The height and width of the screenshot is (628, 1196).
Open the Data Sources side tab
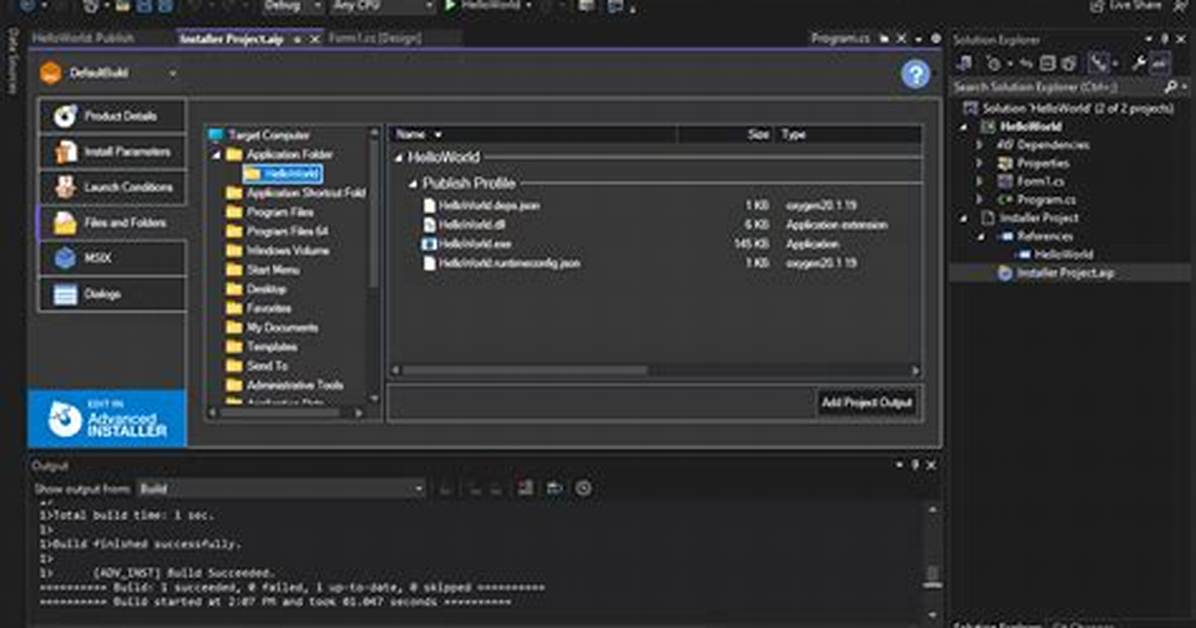(11, 61)
